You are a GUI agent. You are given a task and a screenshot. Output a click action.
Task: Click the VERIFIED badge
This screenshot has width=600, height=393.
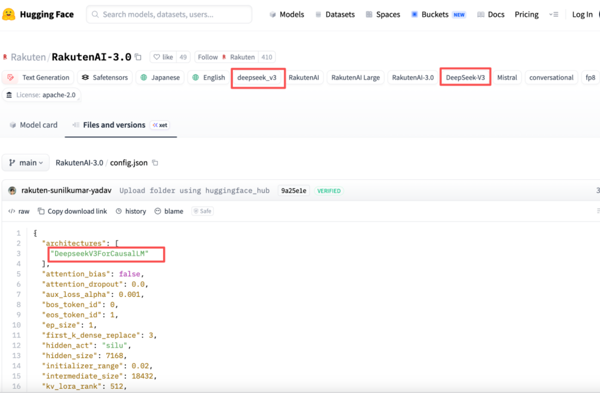click(x=329, y=191)
